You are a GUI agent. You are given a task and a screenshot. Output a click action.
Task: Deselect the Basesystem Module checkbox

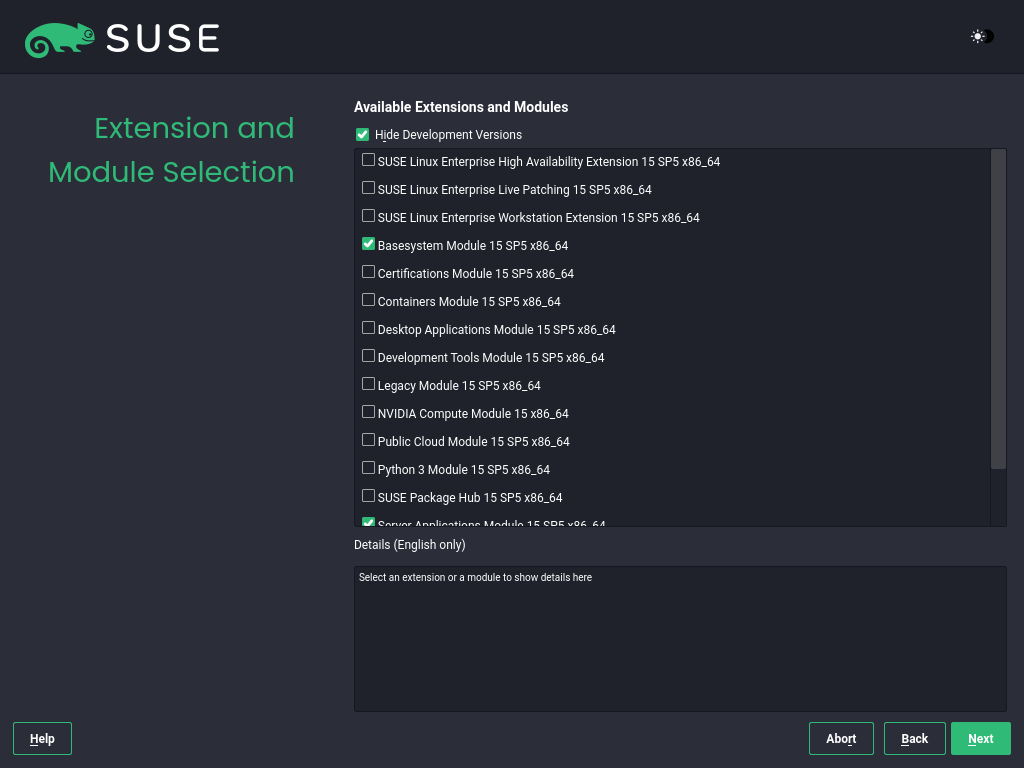tap(368, 243)
